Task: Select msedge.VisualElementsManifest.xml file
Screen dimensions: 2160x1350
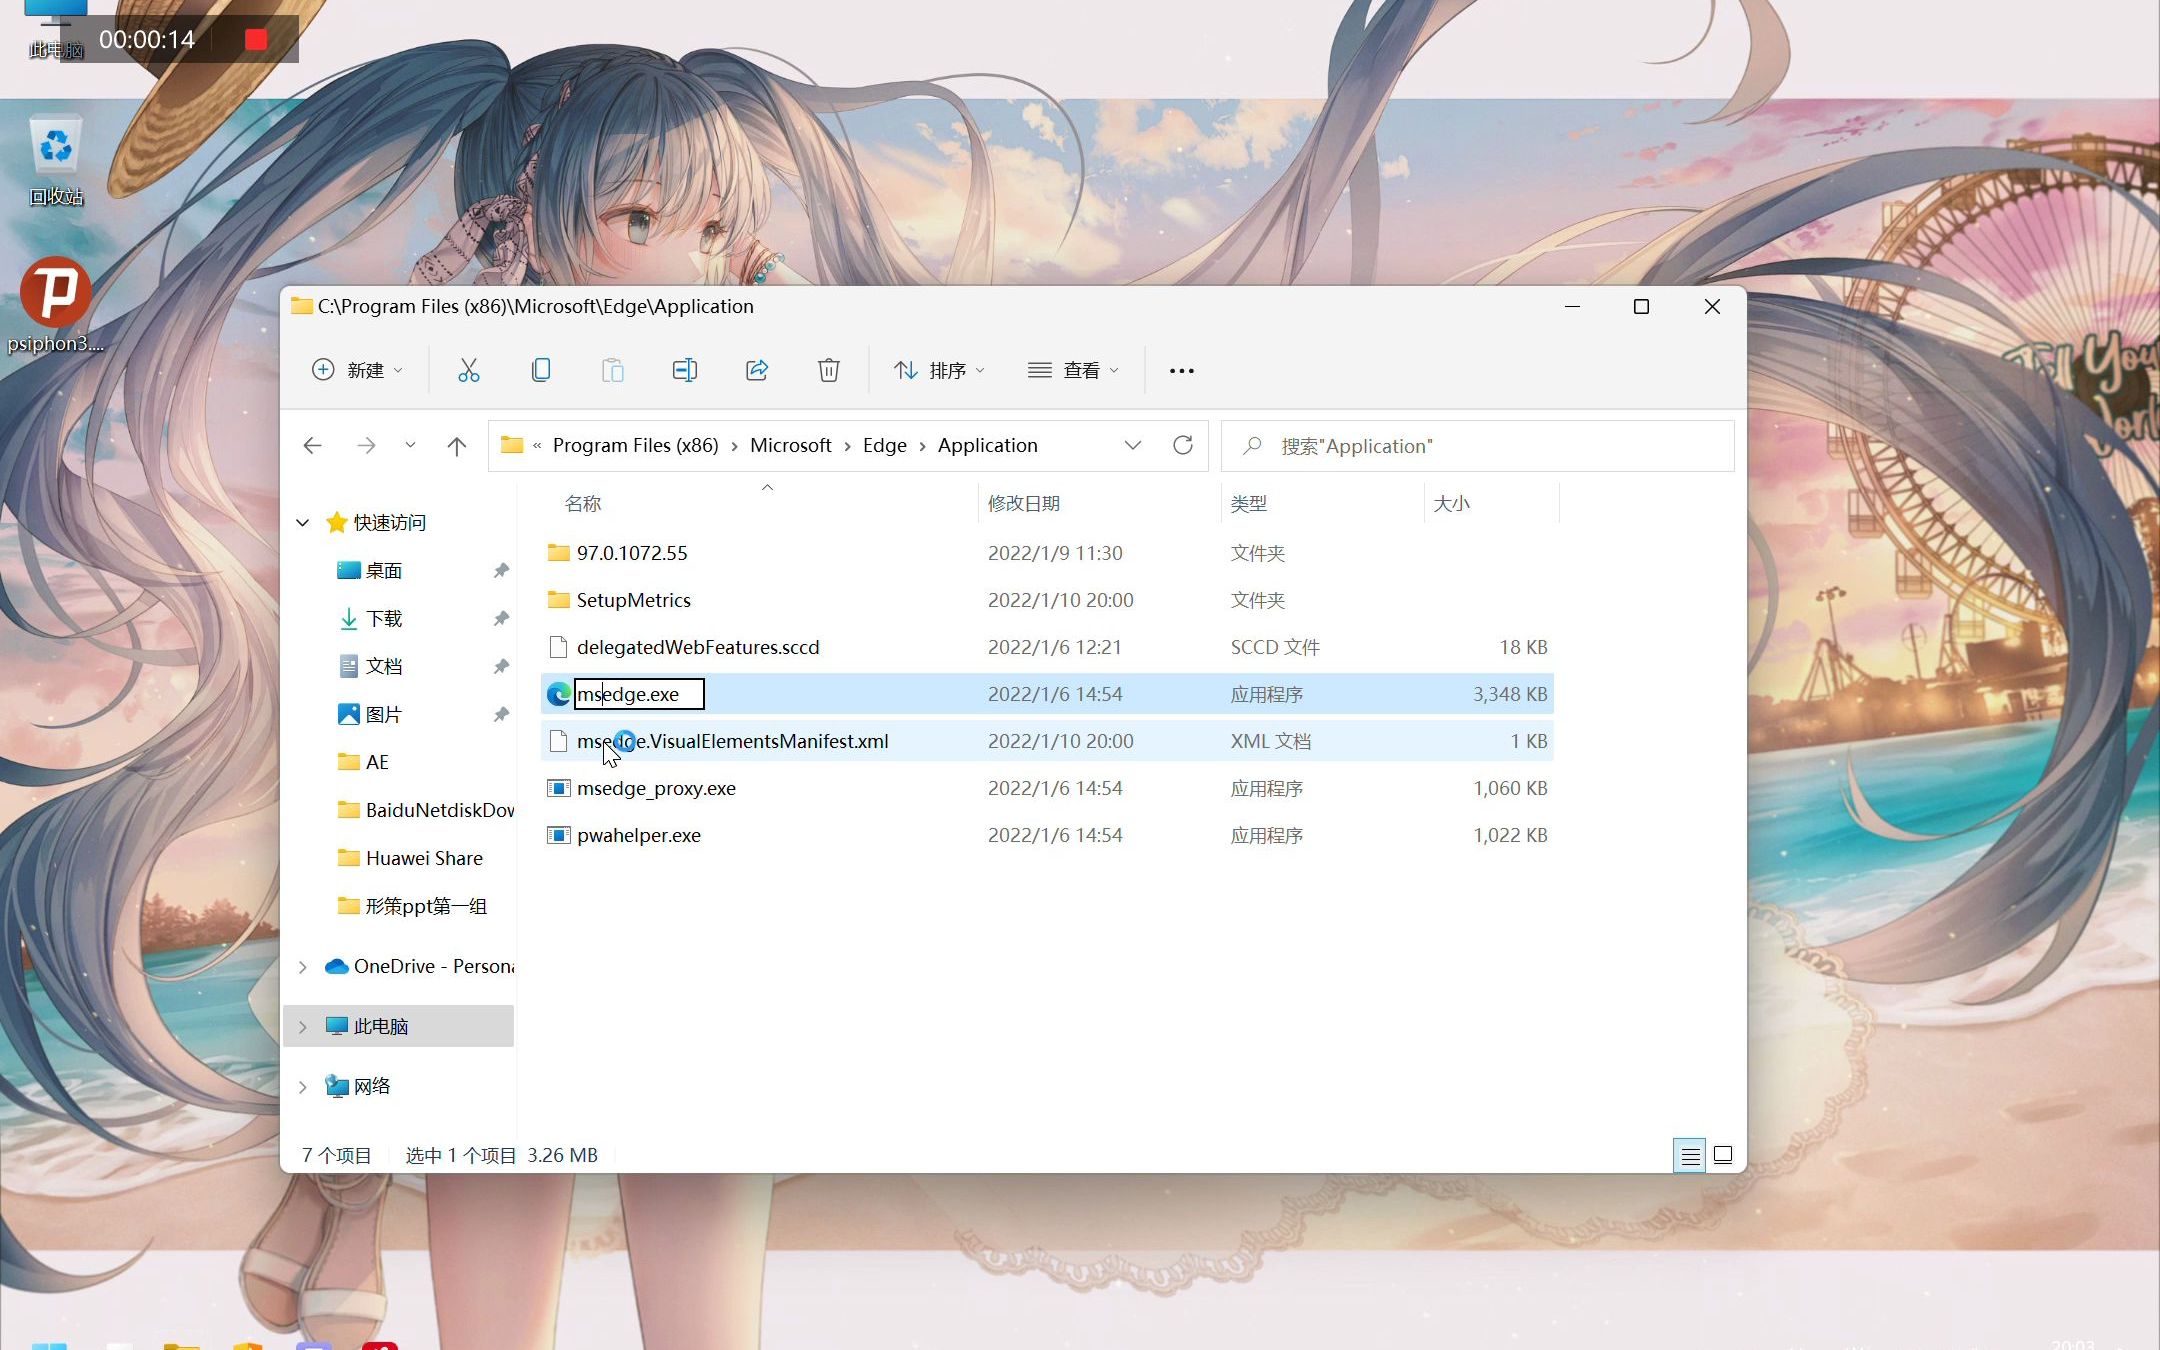Action: point(732,741)
